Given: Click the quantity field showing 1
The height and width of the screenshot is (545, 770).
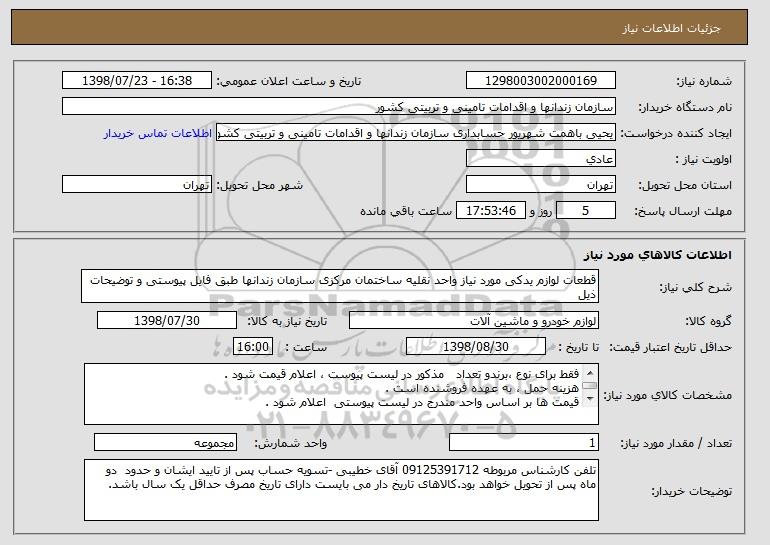Looking at the screenshot, I should (x=524, y=443).
